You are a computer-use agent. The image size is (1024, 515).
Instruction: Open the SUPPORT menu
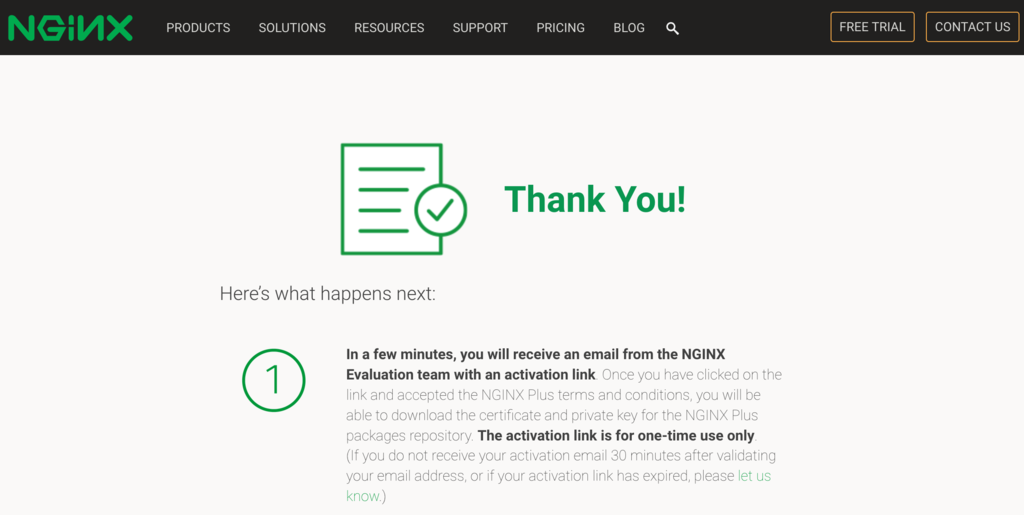pos(480,27)
